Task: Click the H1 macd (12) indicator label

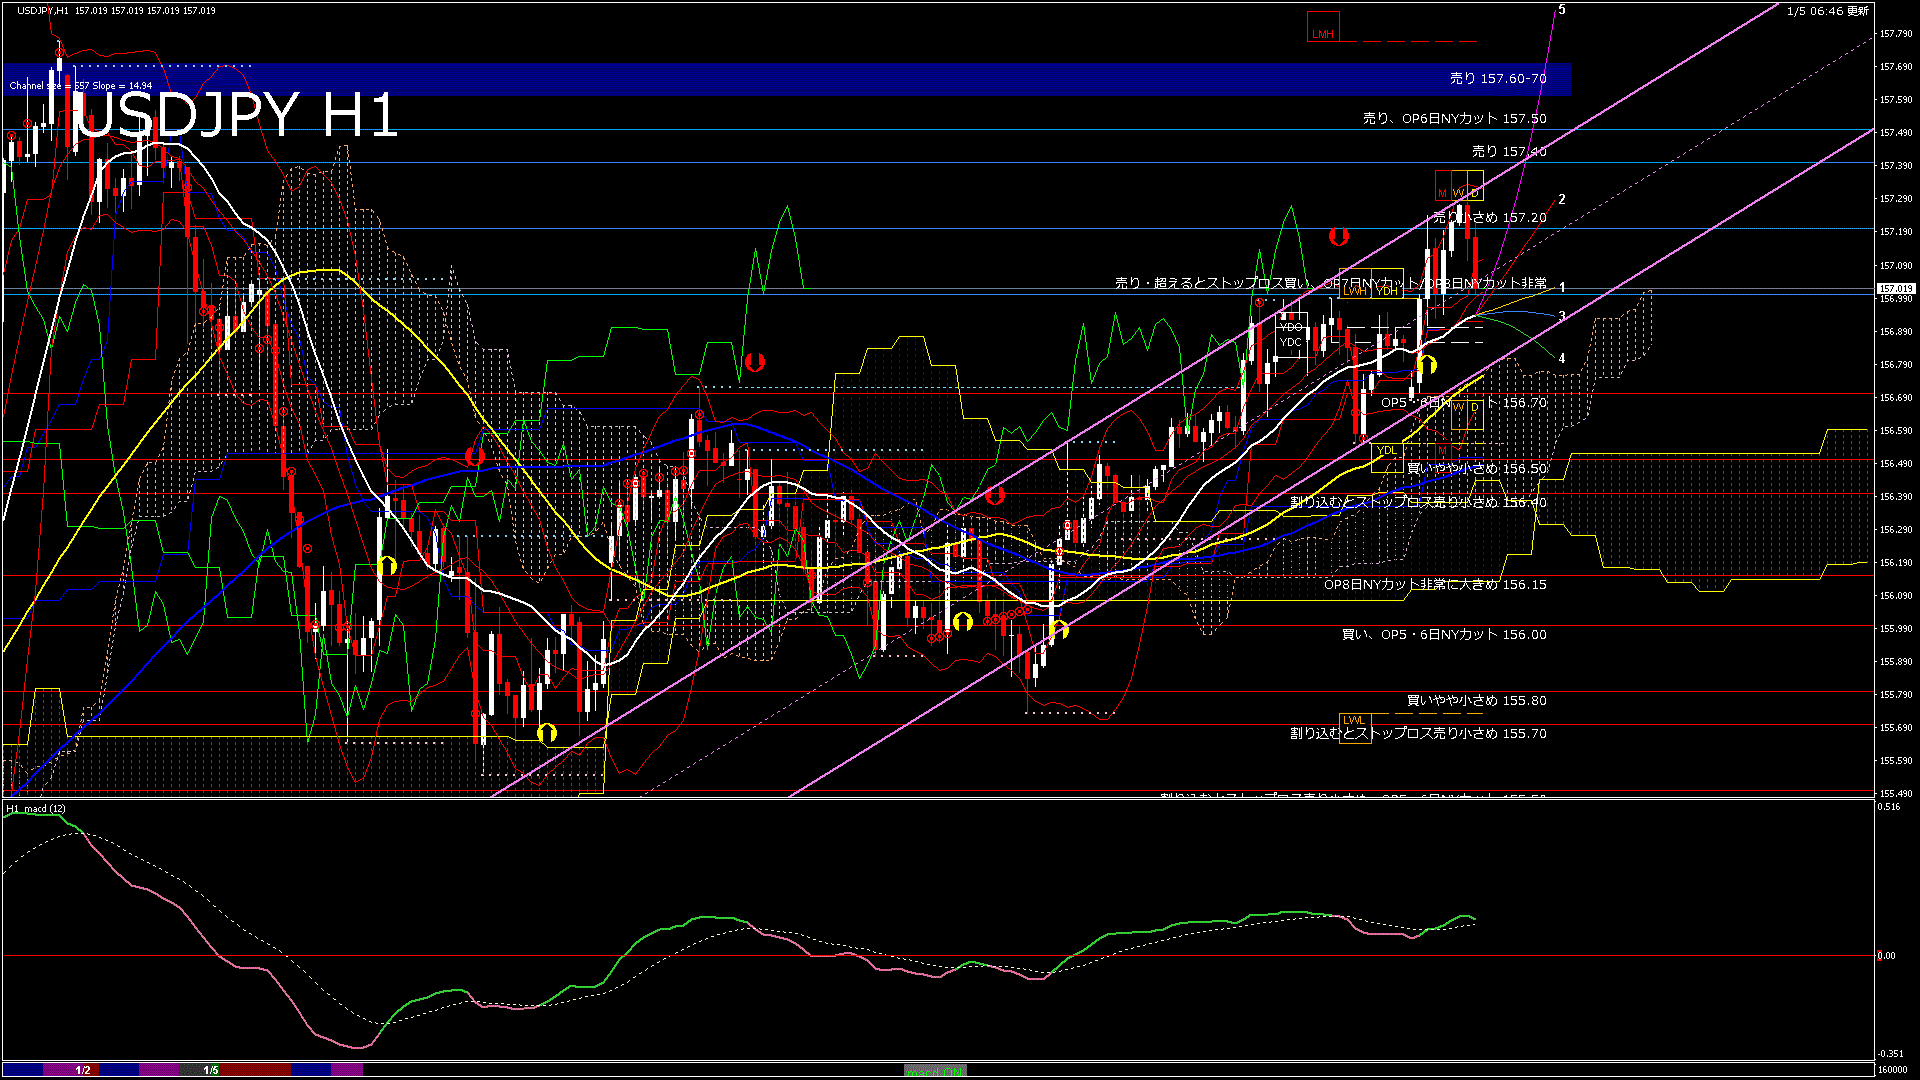Action: pyautogui.click(x=36, y=808)
